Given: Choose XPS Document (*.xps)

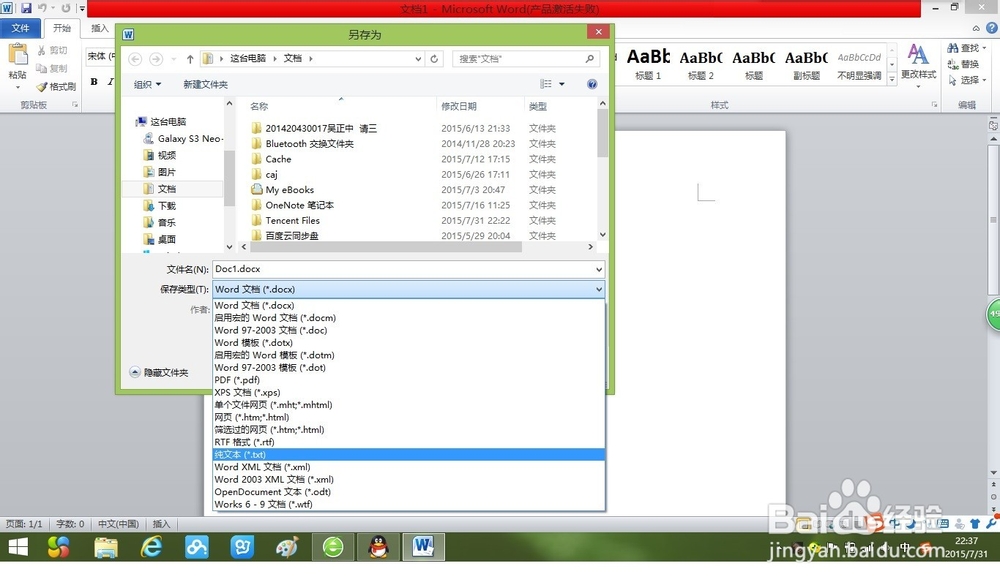Looking at the screenshot, I should tap(408, 392).
